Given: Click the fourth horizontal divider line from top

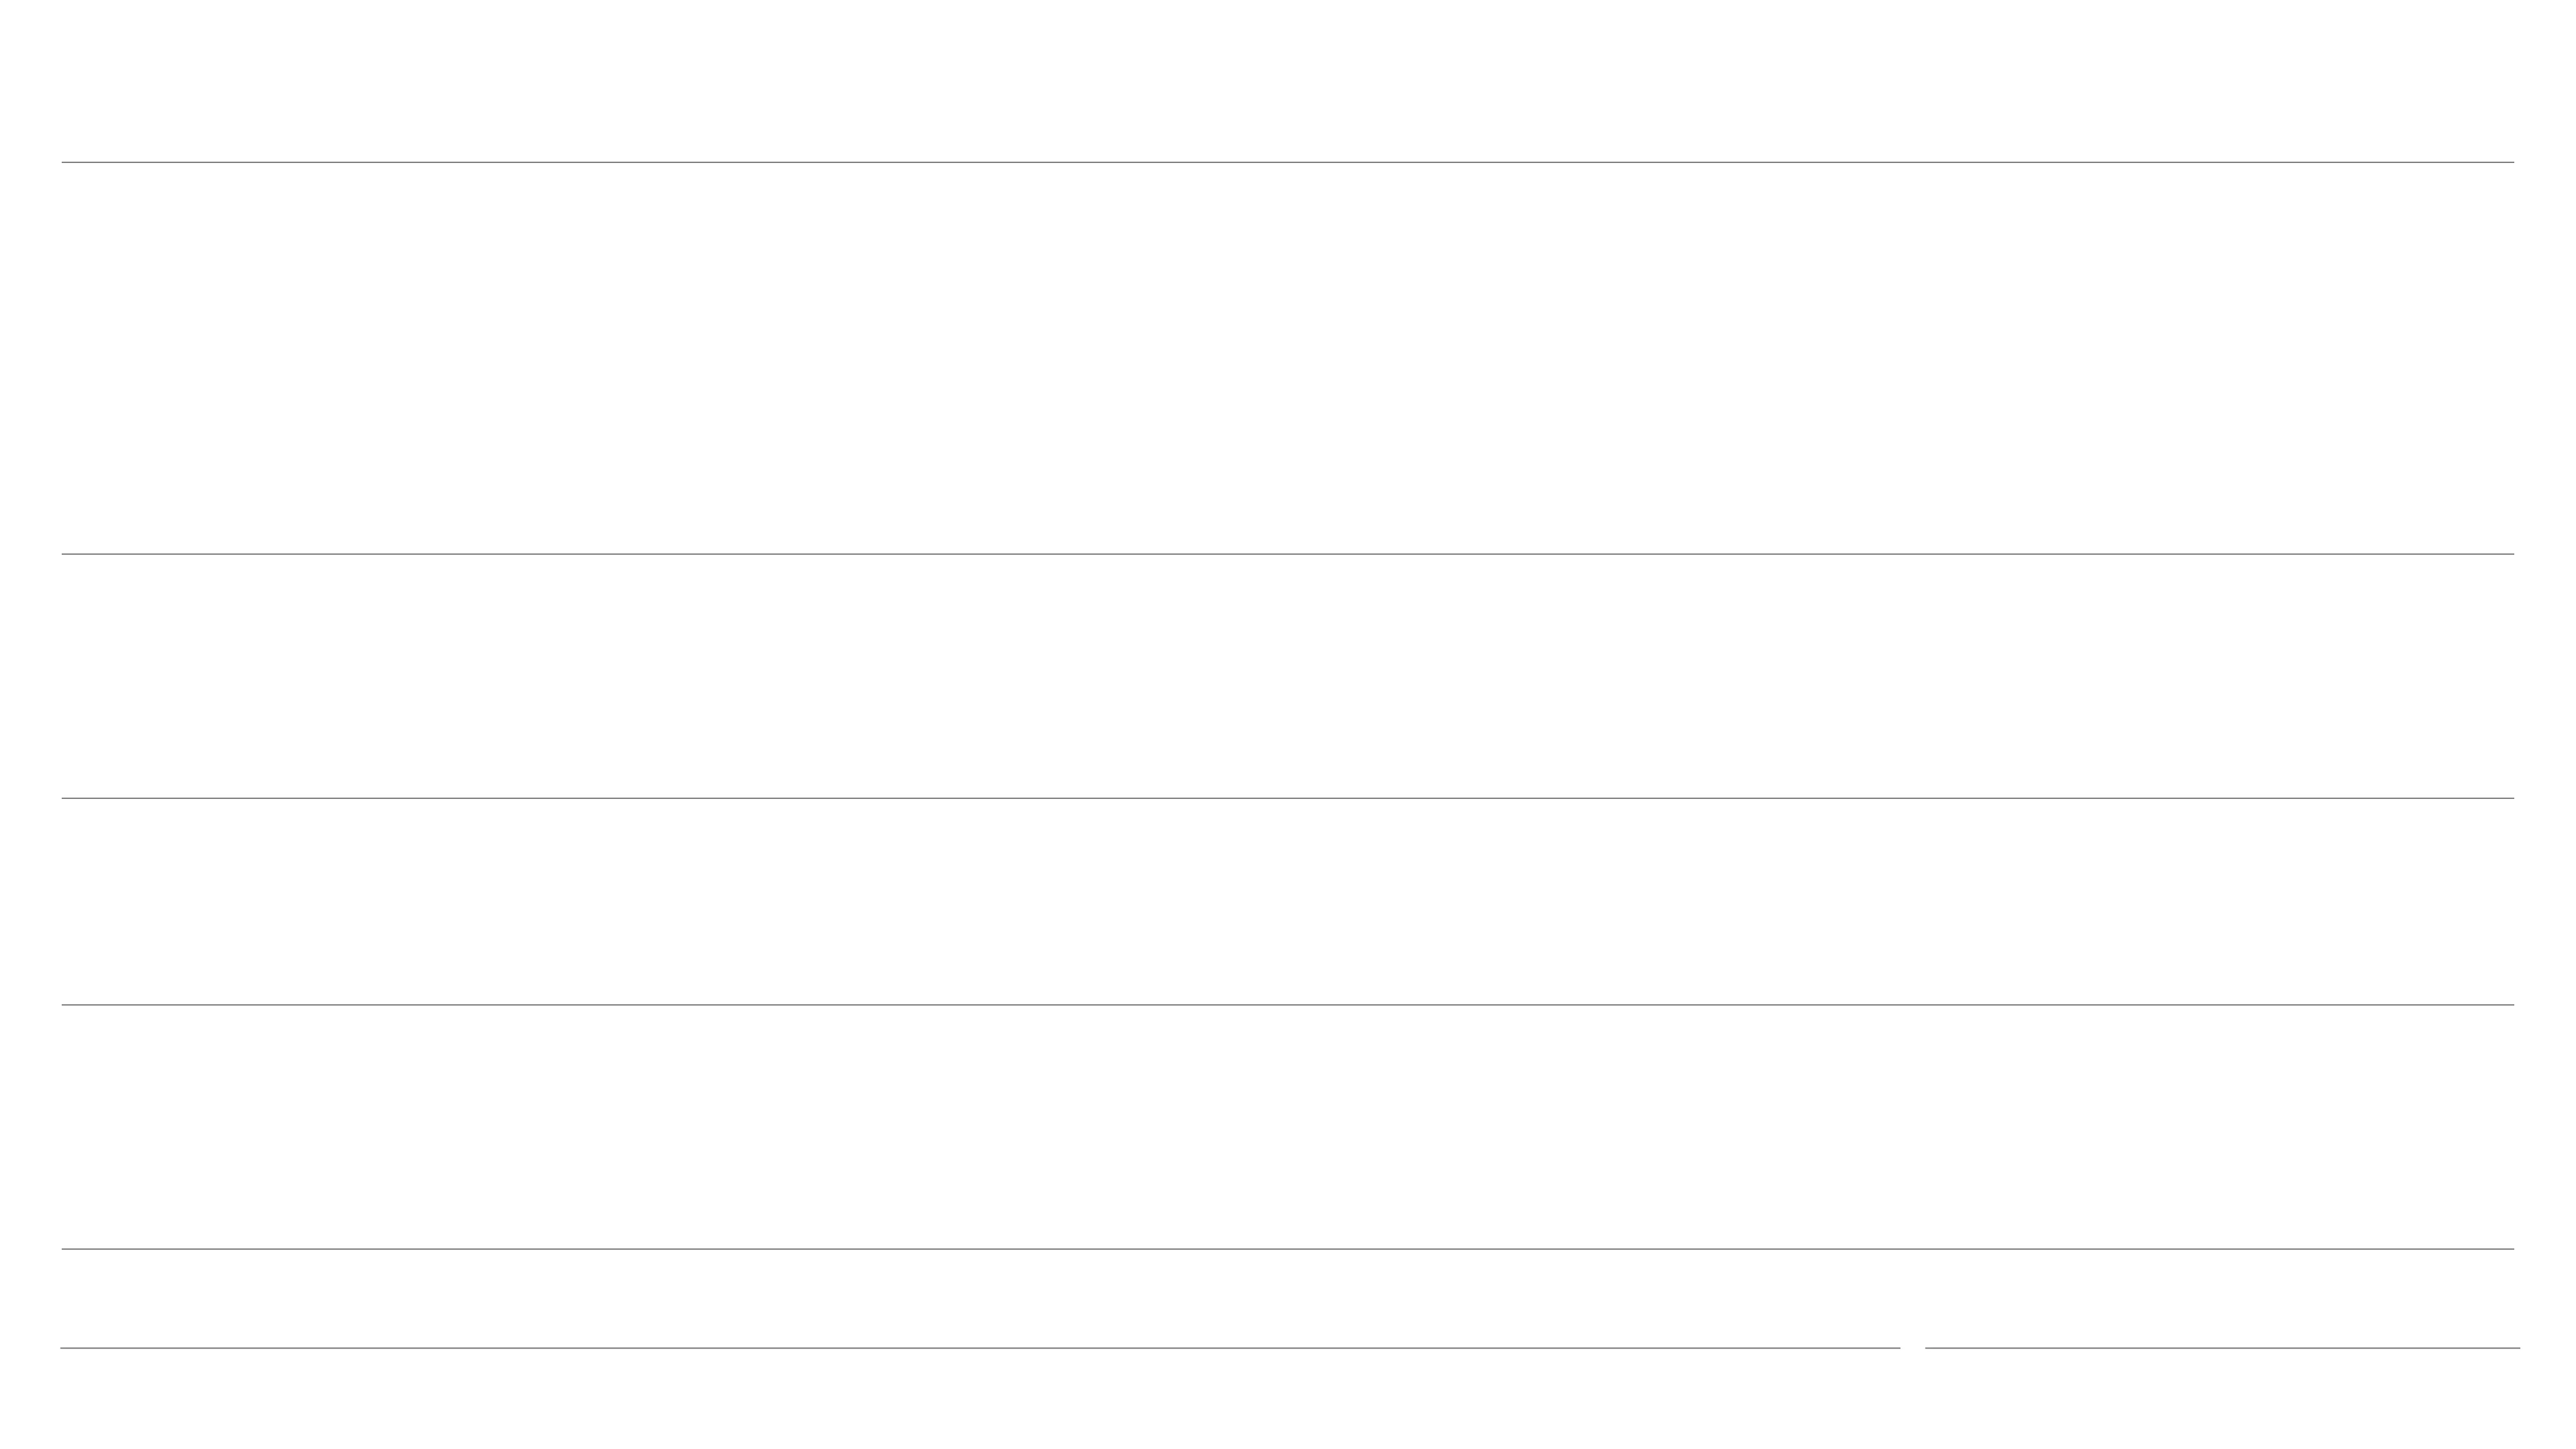Looking at the screenshot, I should (x=1287, y=1005).
